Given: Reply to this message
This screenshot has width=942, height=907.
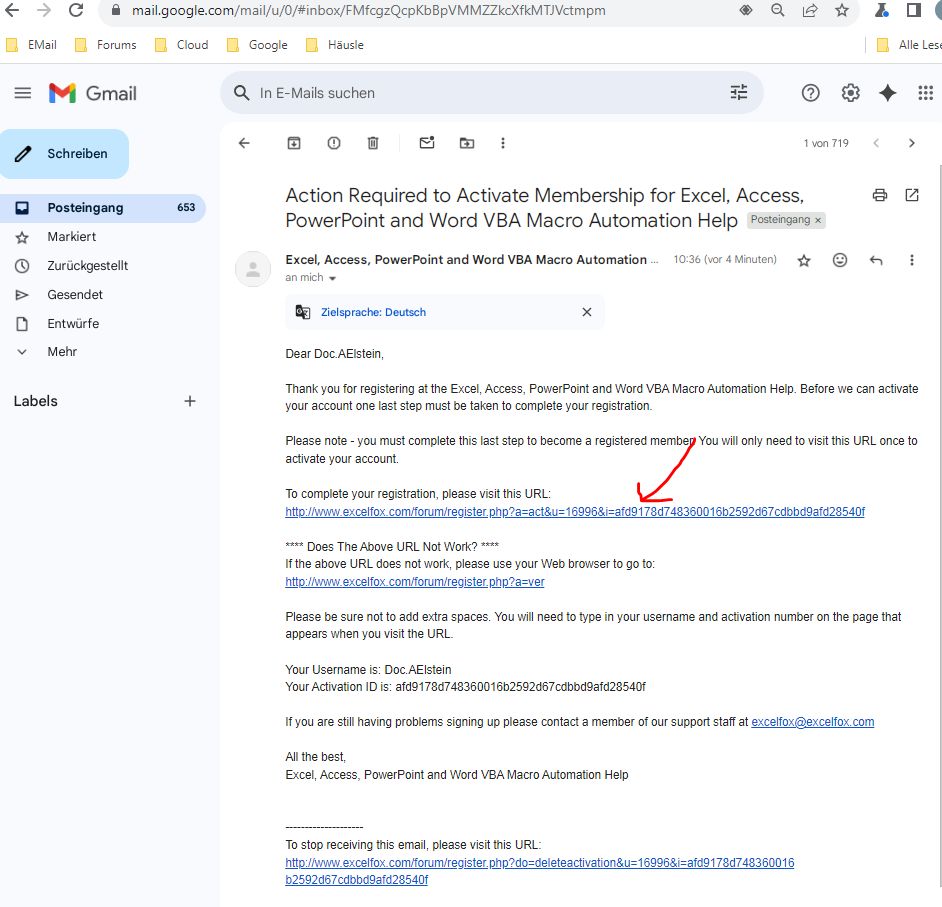Looking at the screenshot, I should (x=876, y=260).
